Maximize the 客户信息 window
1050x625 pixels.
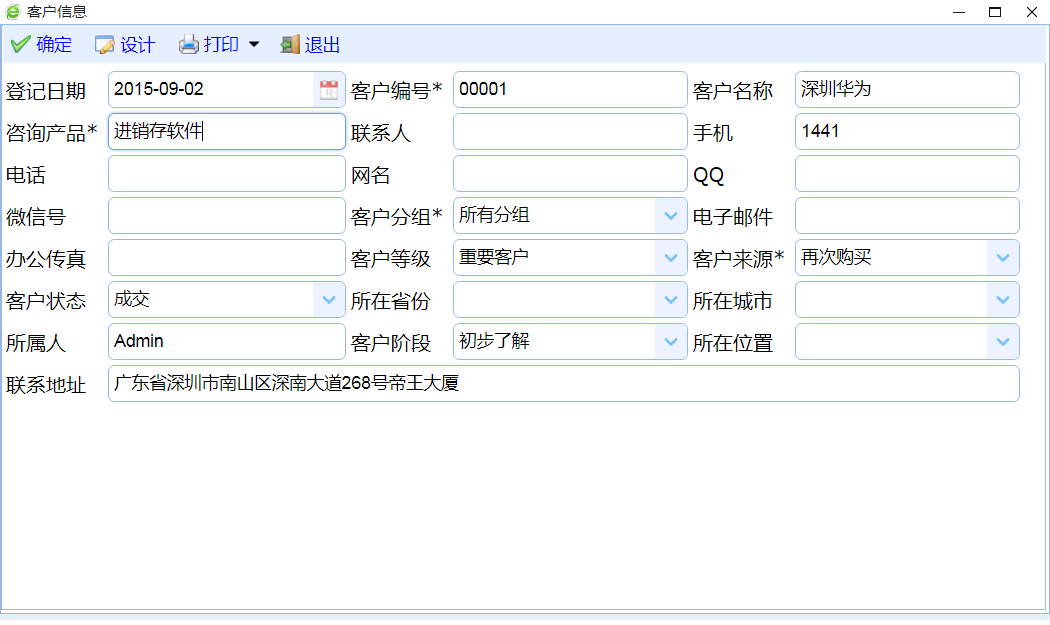(x=994, y=12)
